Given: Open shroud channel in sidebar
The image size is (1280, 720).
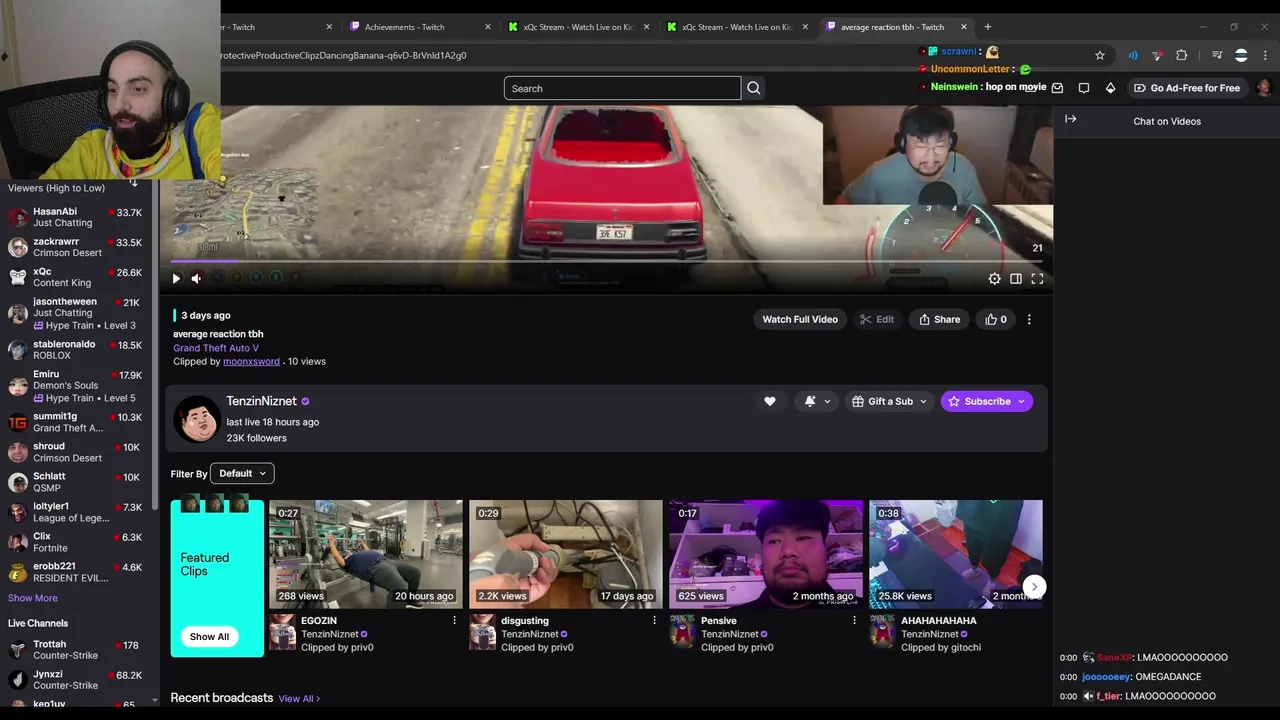Looking at the screenshot, I should (x=78, y=452).
